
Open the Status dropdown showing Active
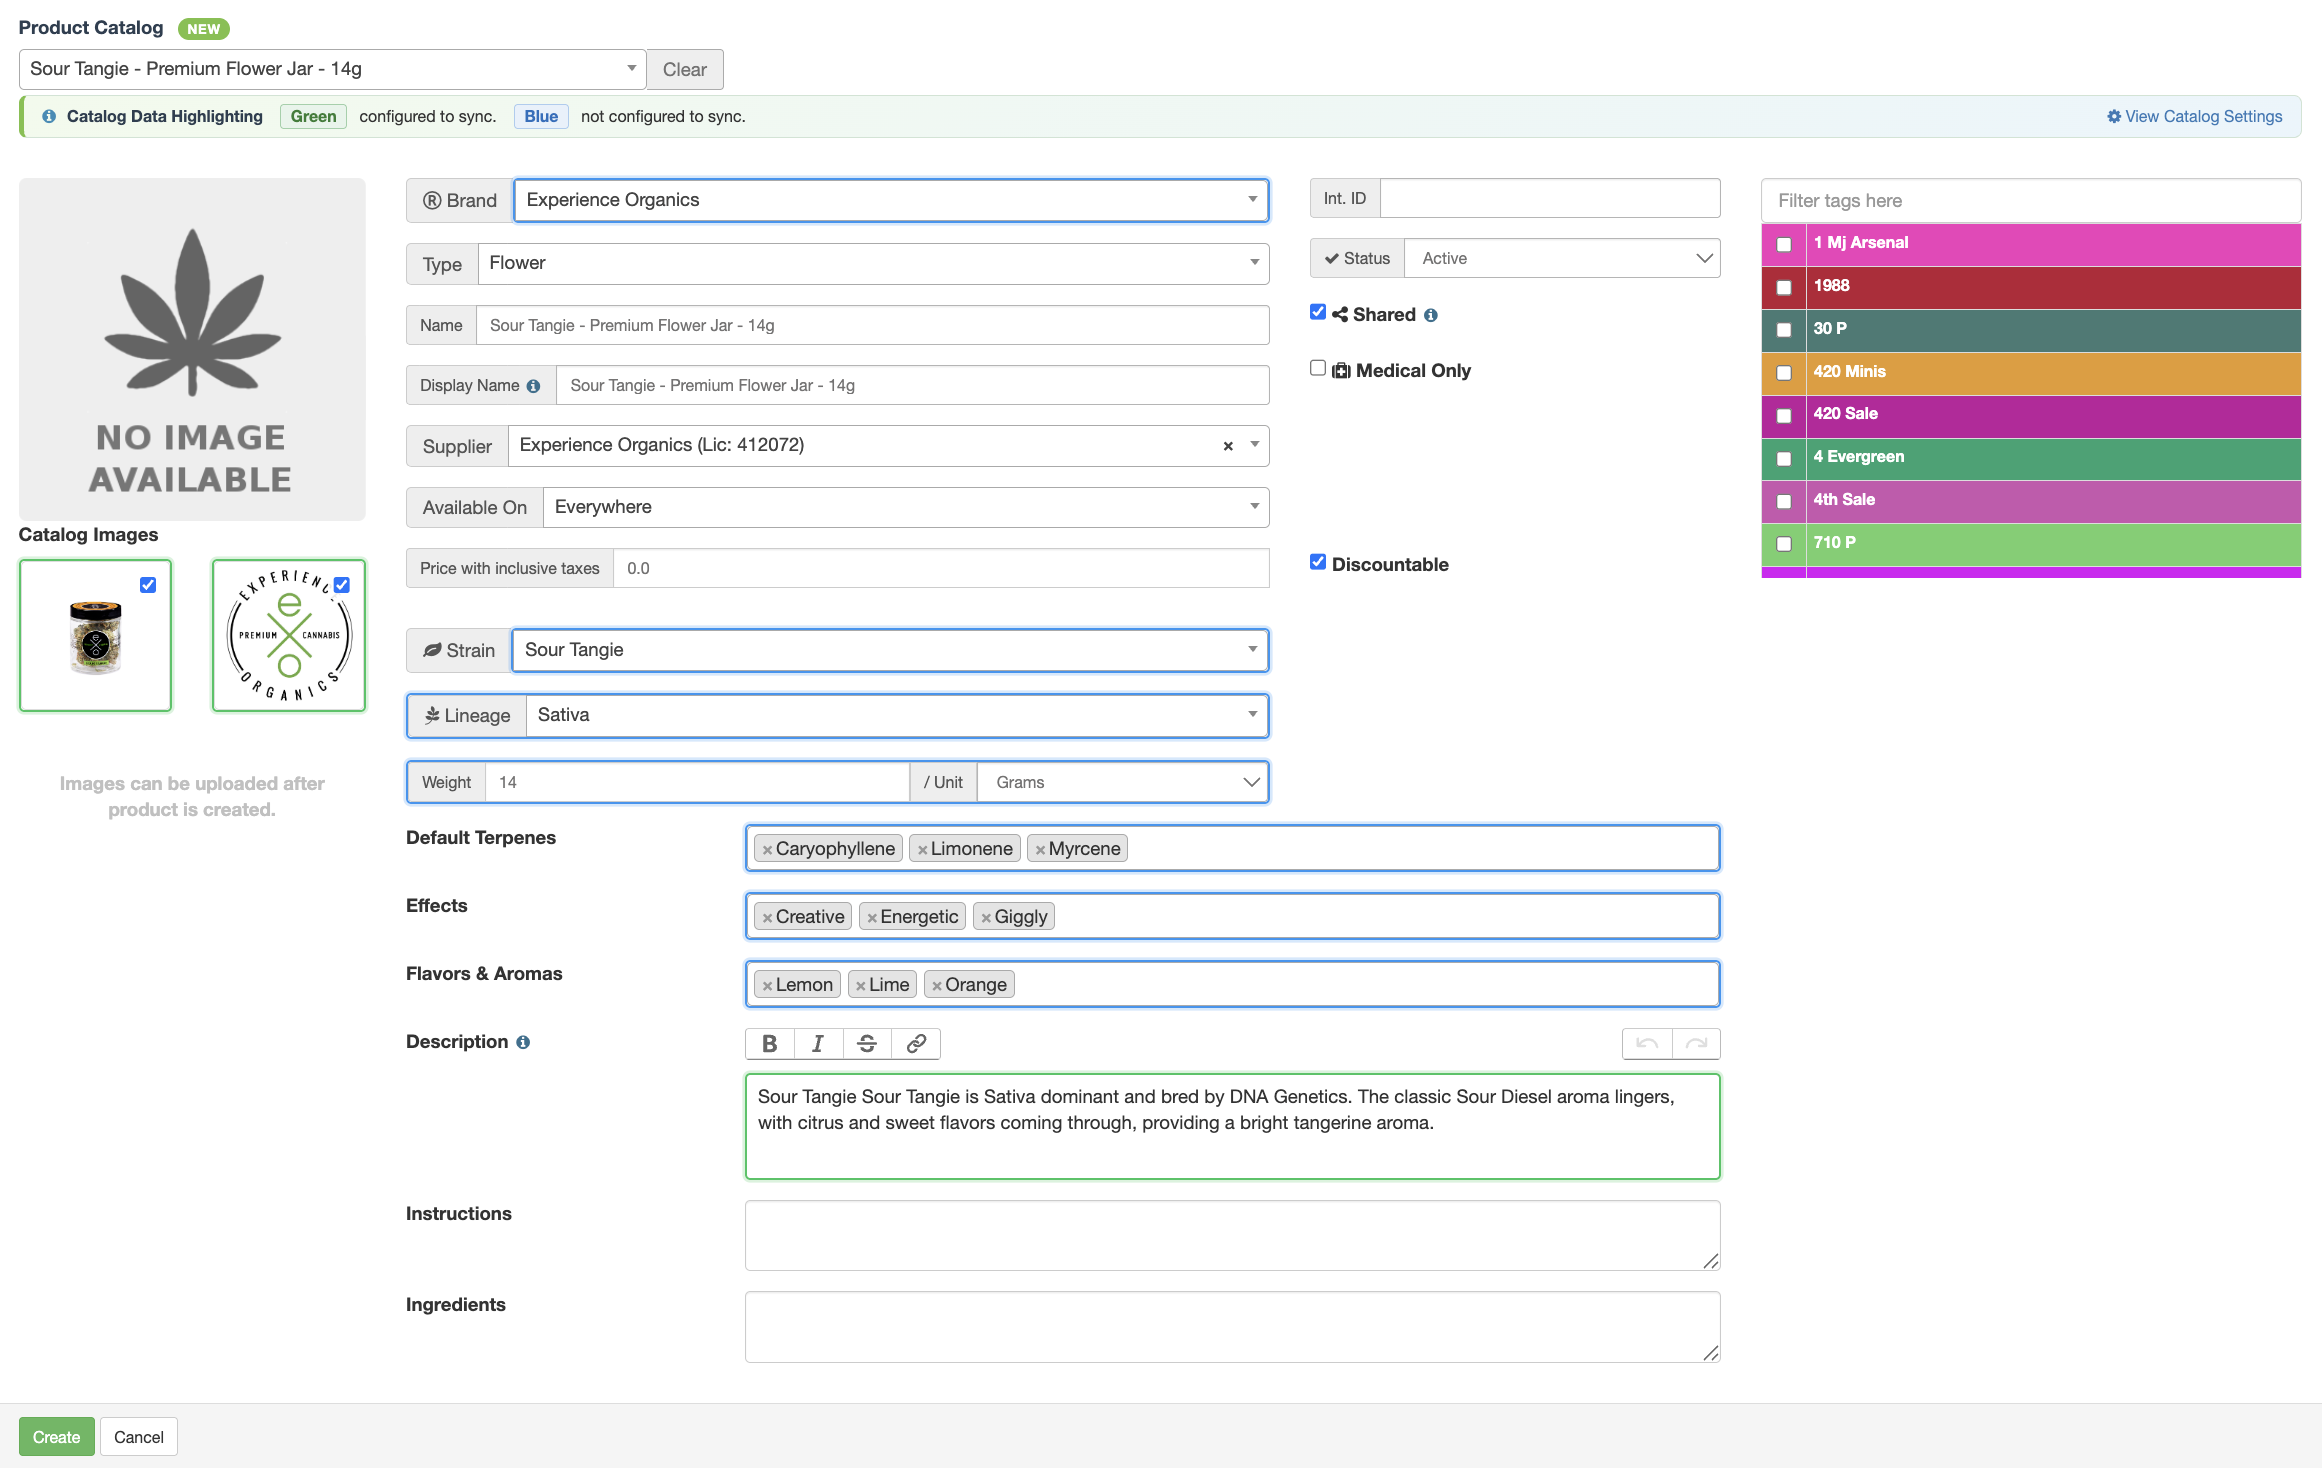(x=1562, y=258)
